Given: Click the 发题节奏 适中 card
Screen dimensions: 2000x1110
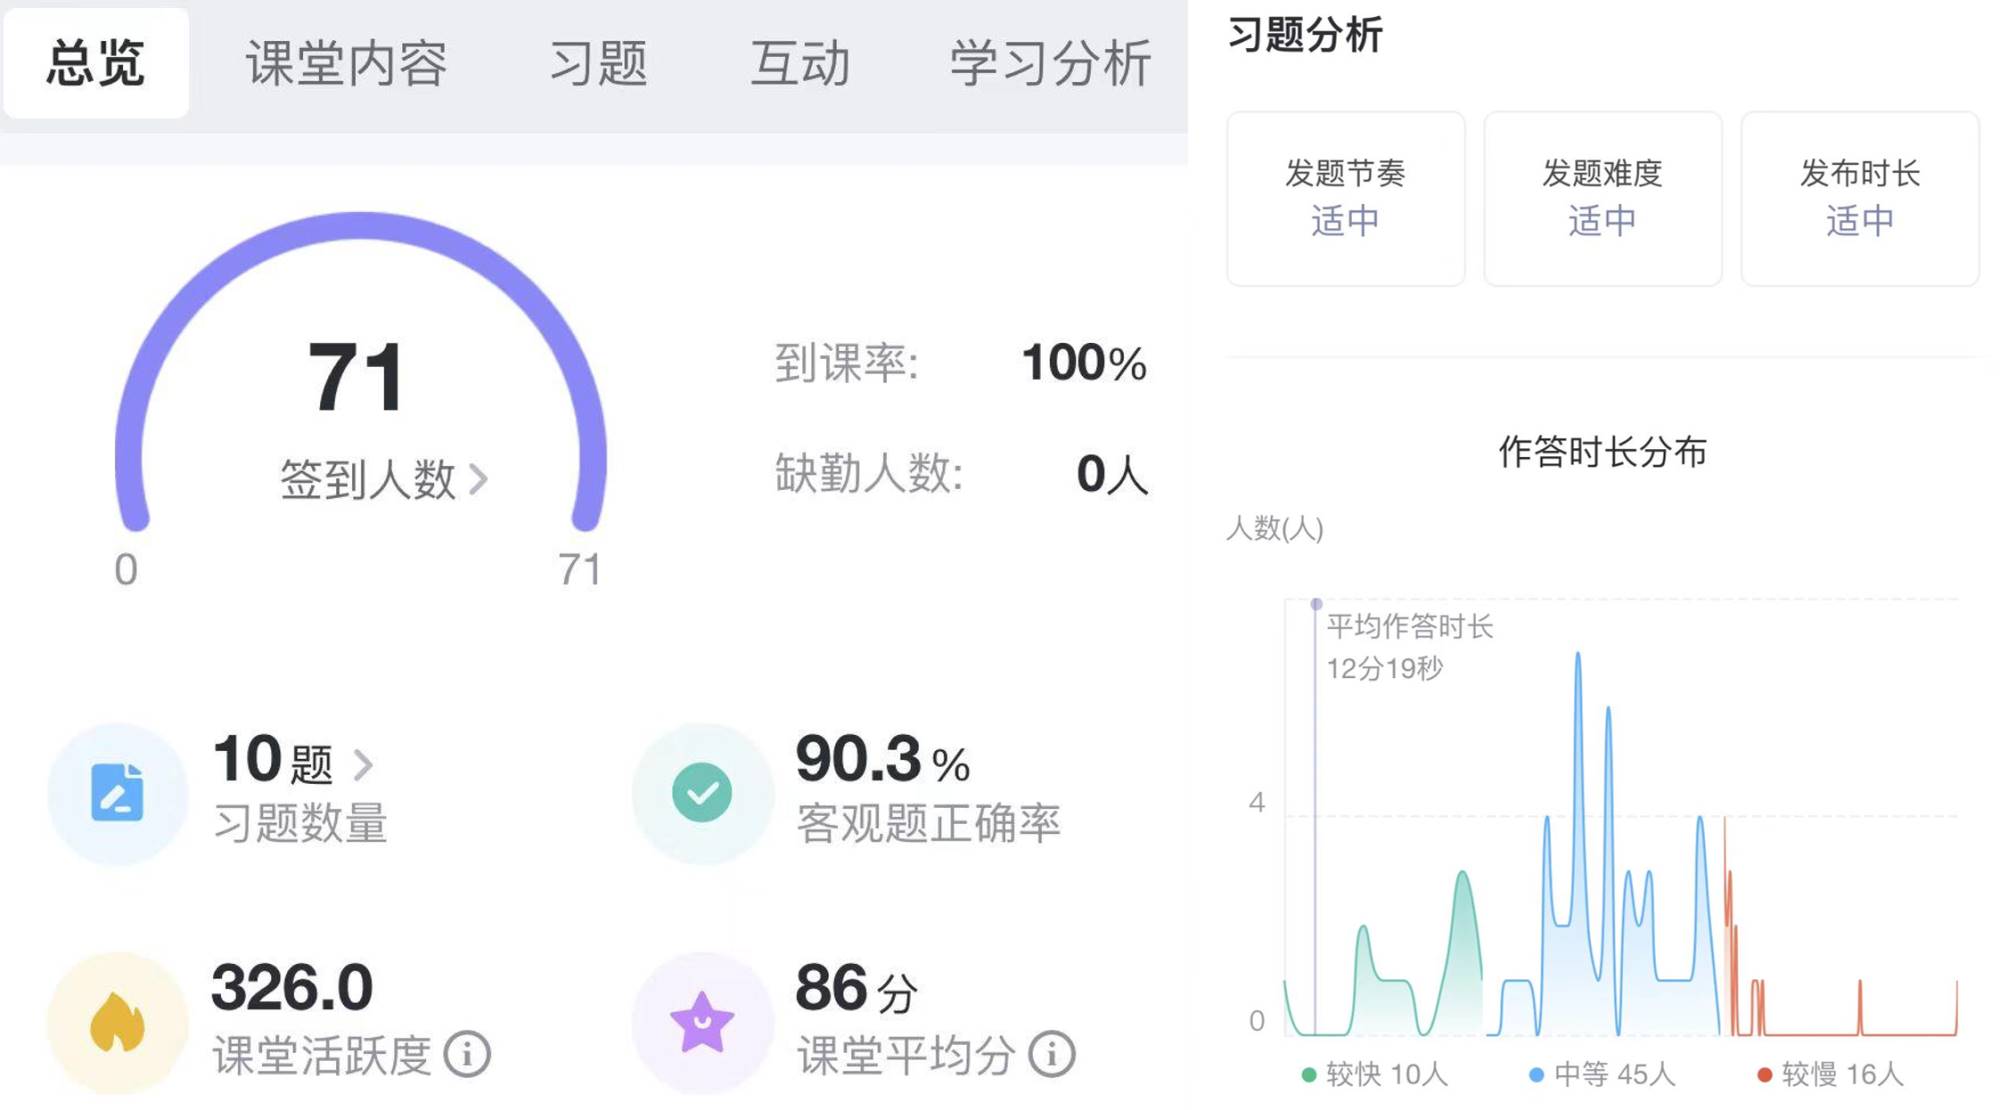Looking at the screenshot, I should tap(1345, 198).
